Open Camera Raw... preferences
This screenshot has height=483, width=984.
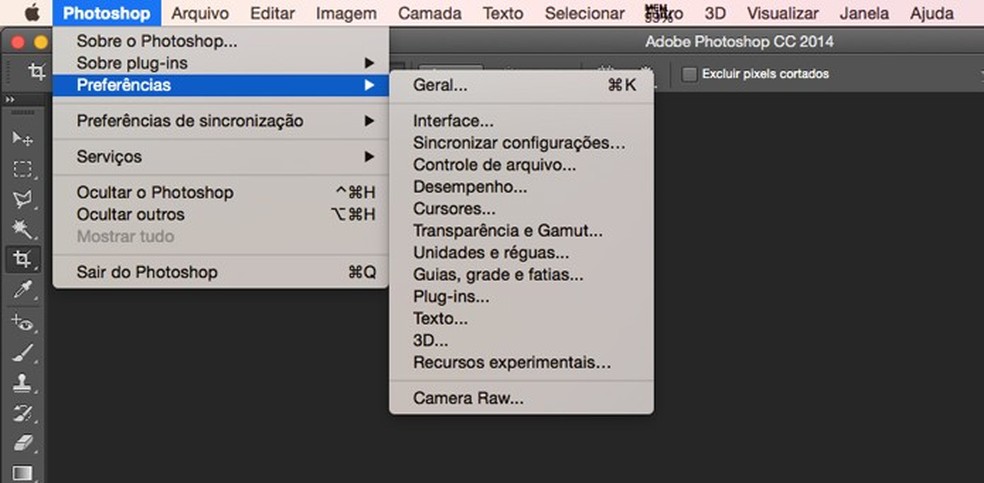[468, 398]
